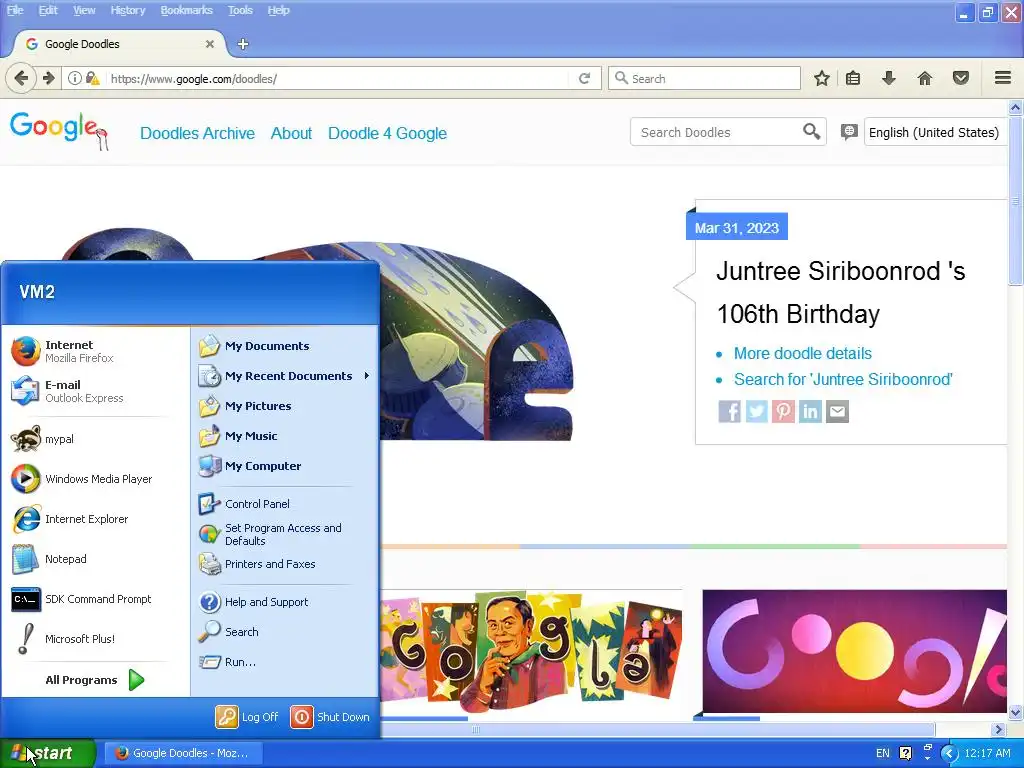
Task: Open the Downloads arrow icon
Action: (x=888, y=78)
